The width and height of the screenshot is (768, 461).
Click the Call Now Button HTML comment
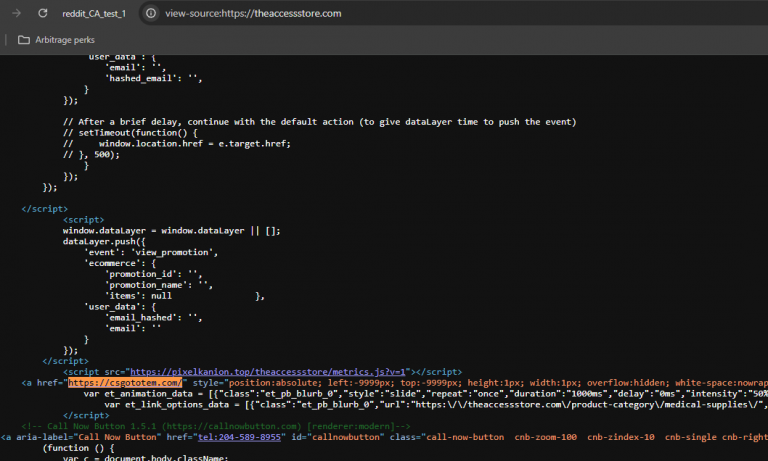(x=216, y=426)
